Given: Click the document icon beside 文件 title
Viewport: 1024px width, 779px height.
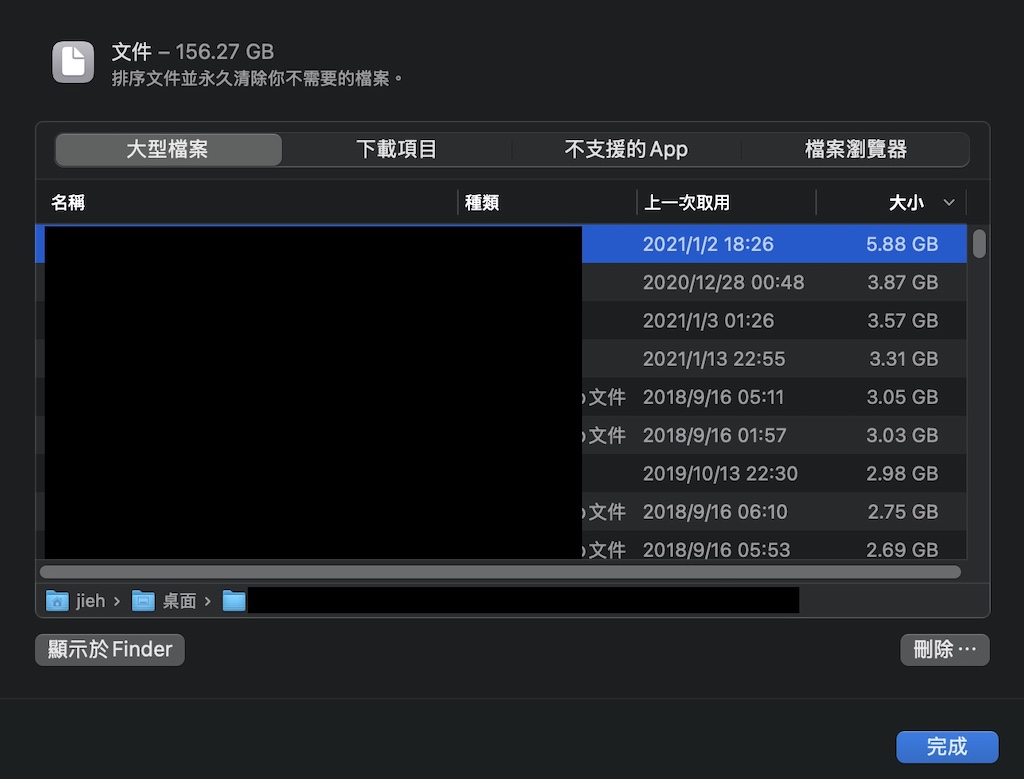Looking at the screenshot, I should 73,62.
